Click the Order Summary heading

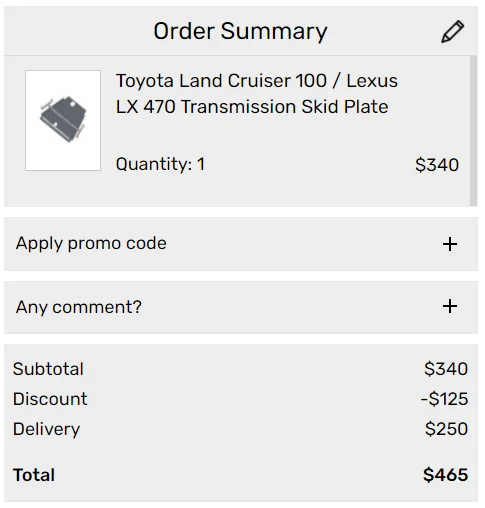coord(240,31)
